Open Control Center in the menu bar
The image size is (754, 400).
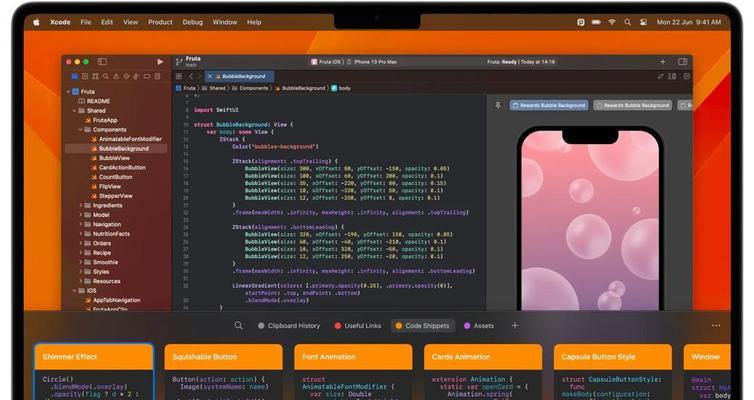(643, 22)
